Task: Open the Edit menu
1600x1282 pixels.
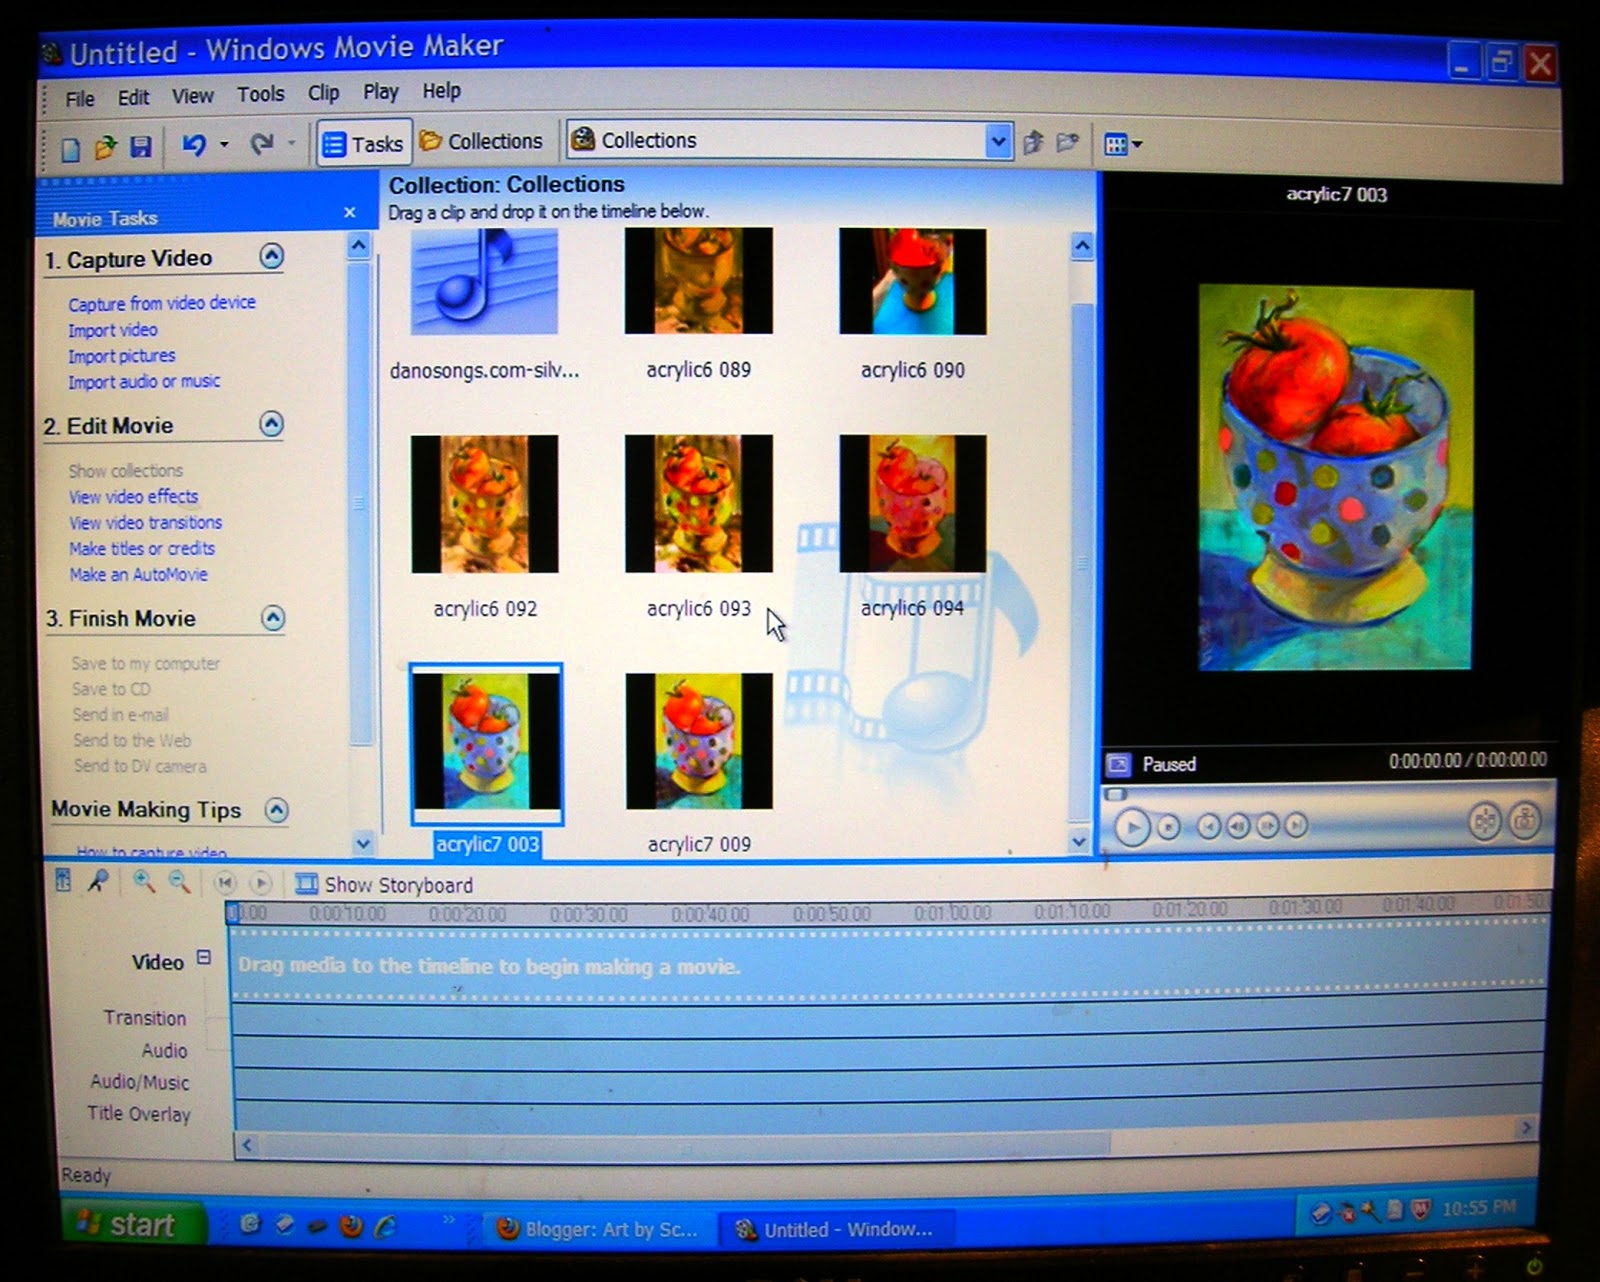Action: pyautogui.click(x=133, y=98)
